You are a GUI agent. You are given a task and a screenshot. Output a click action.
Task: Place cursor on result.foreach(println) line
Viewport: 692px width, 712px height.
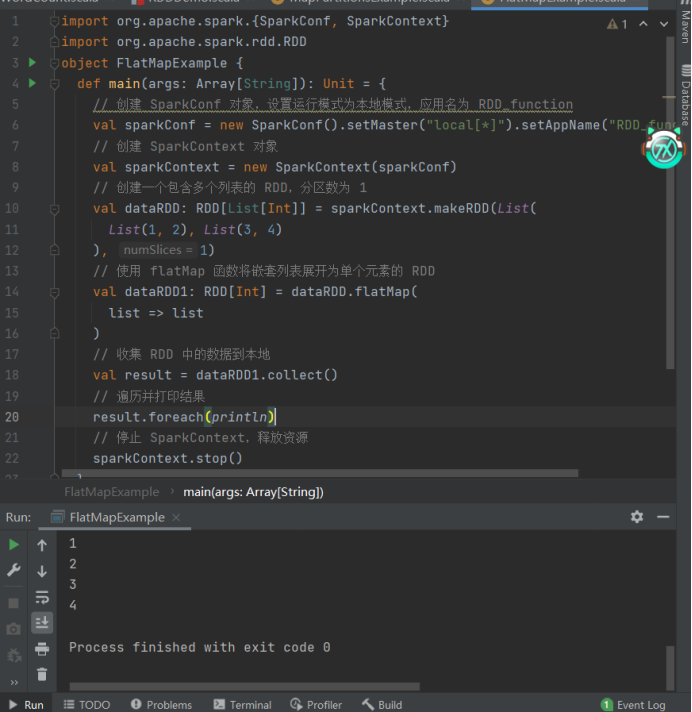pos(184,417)
